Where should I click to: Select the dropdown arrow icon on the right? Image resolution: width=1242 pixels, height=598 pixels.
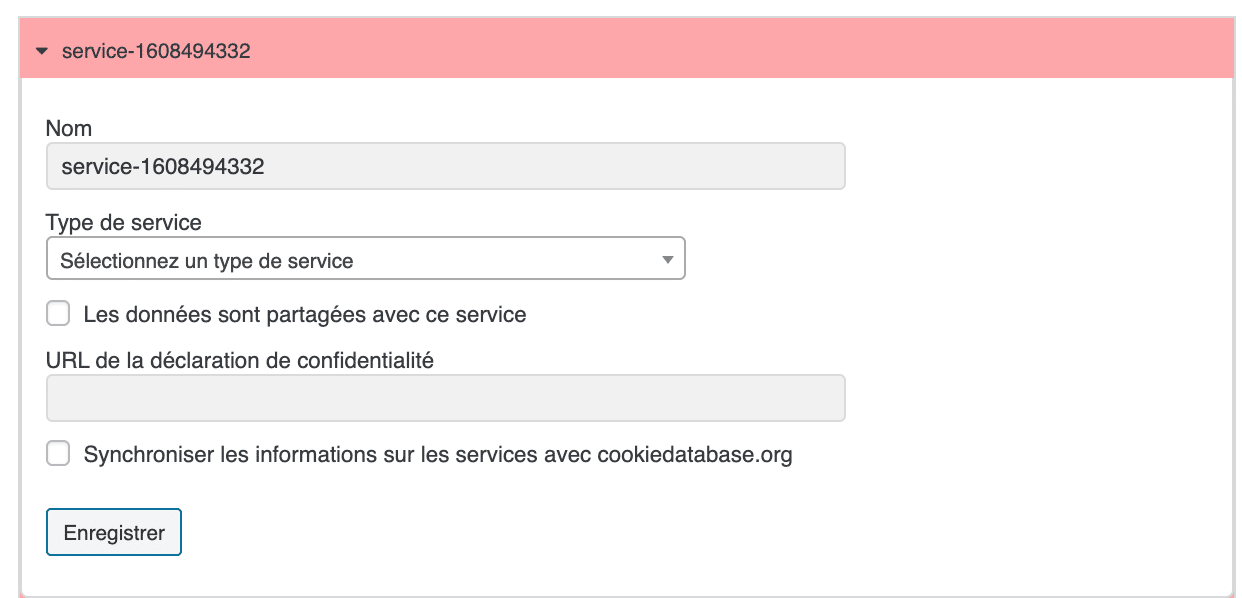click(668, 258)
